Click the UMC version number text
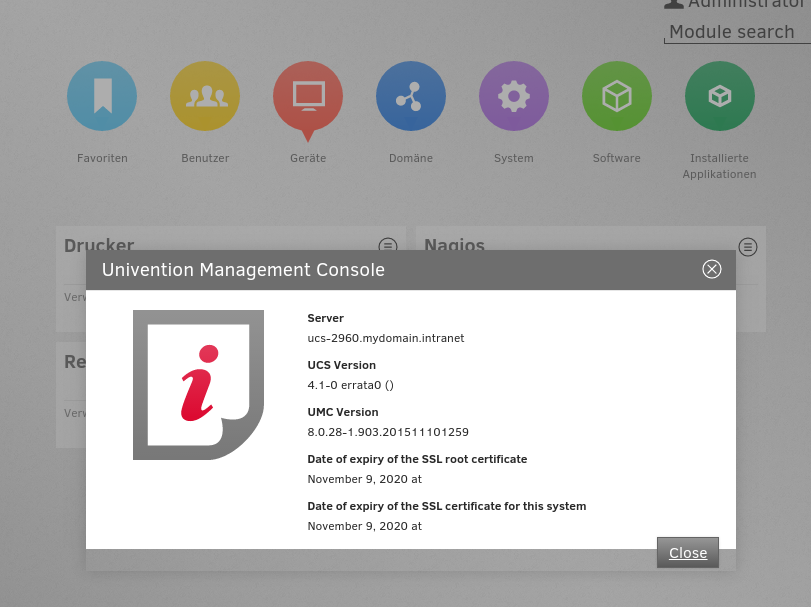This screenshot has width=811, height=607. [x=388, y=432]
